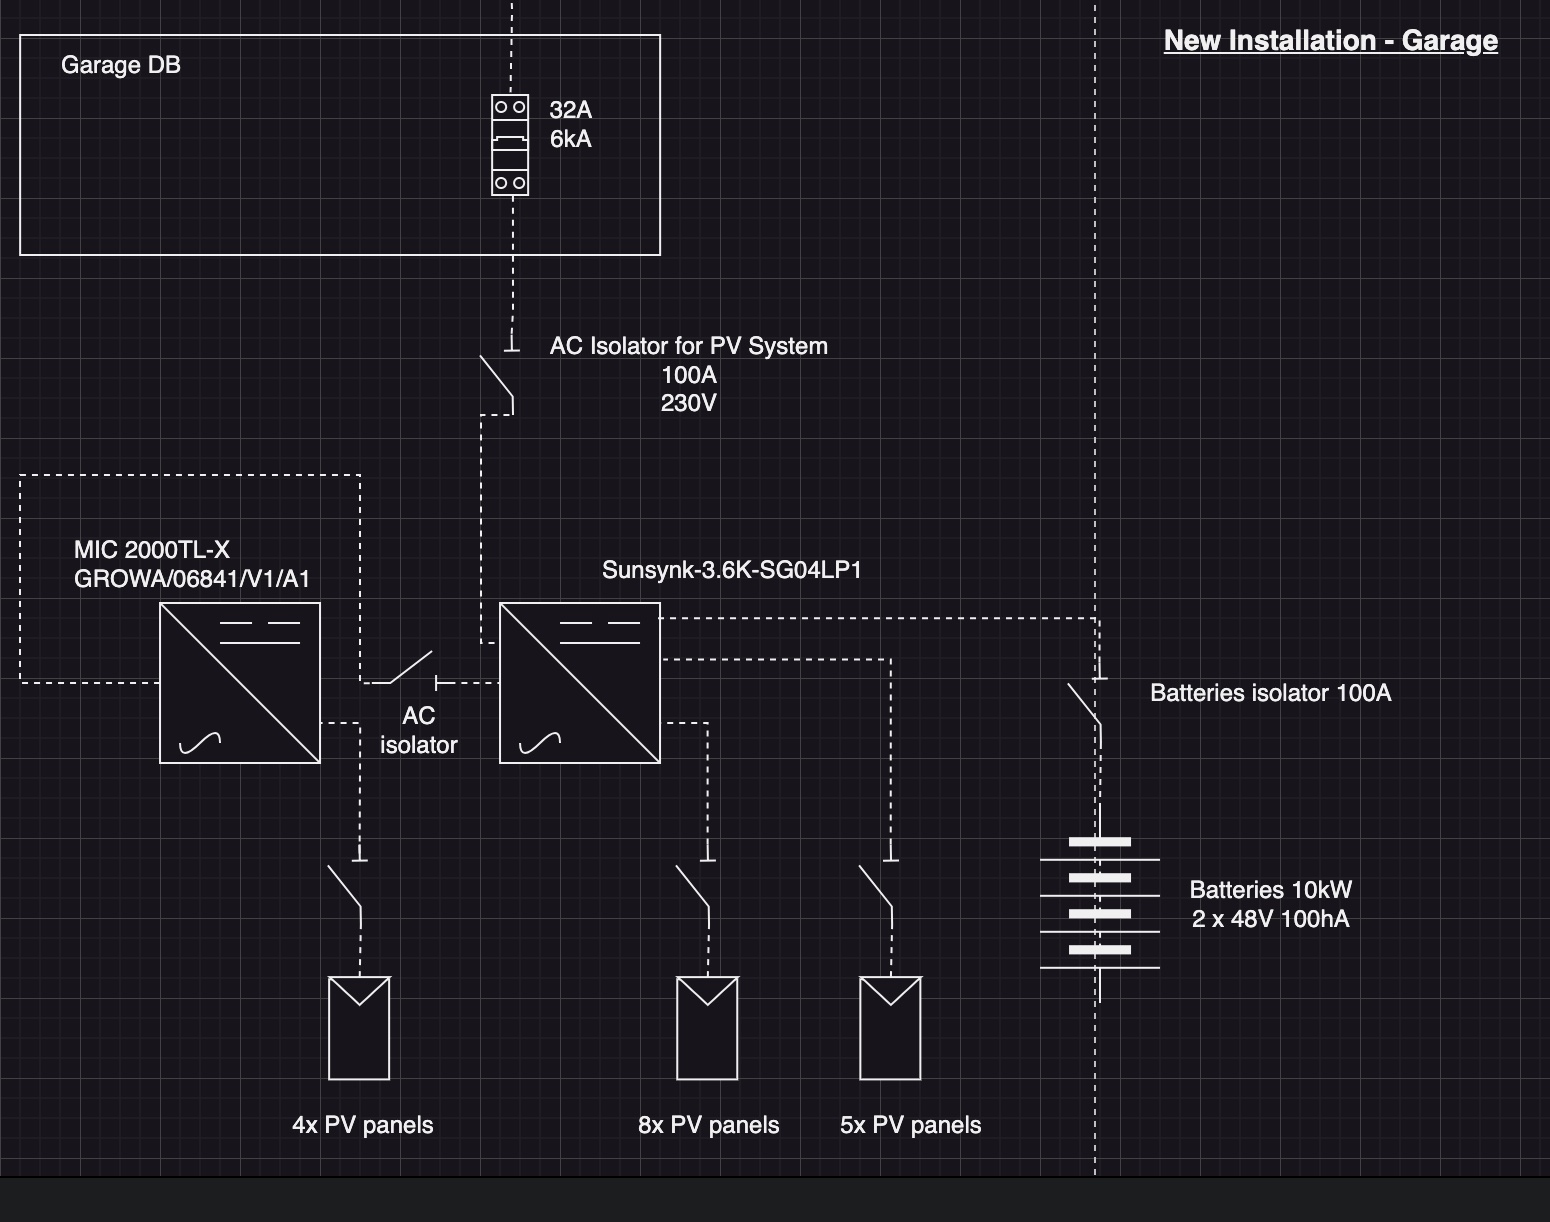
Task: Select the 5x PV panels symbol
Action: (x=891, y=1029)
